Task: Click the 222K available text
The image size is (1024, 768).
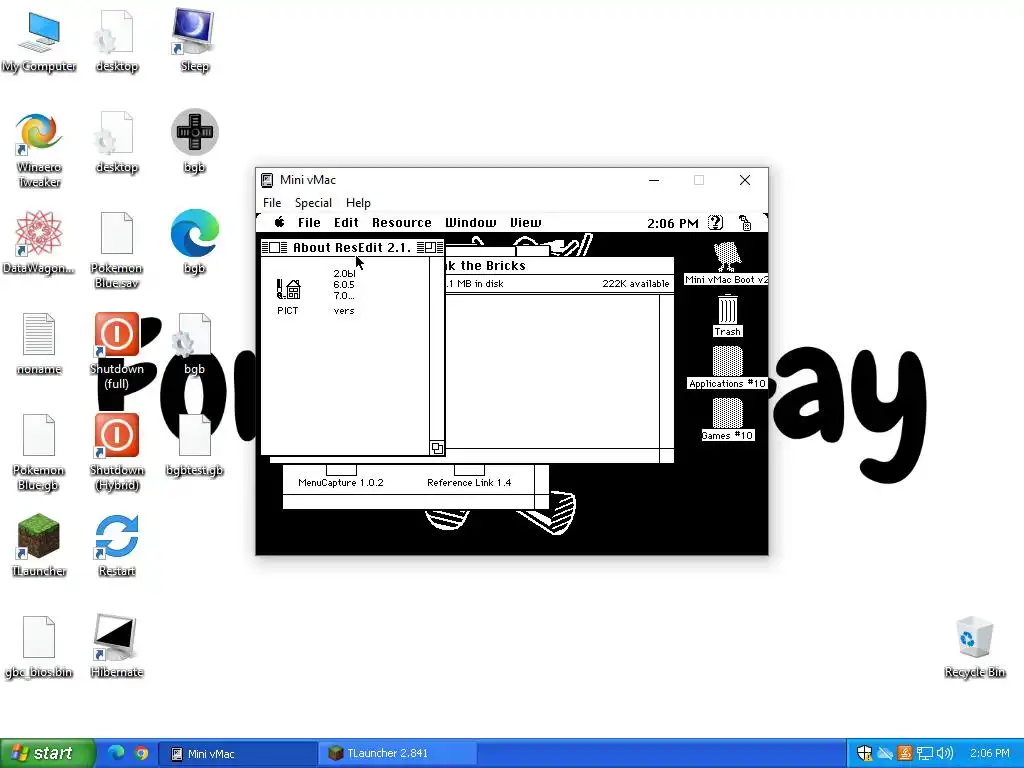Action: [x=635, y=283]
